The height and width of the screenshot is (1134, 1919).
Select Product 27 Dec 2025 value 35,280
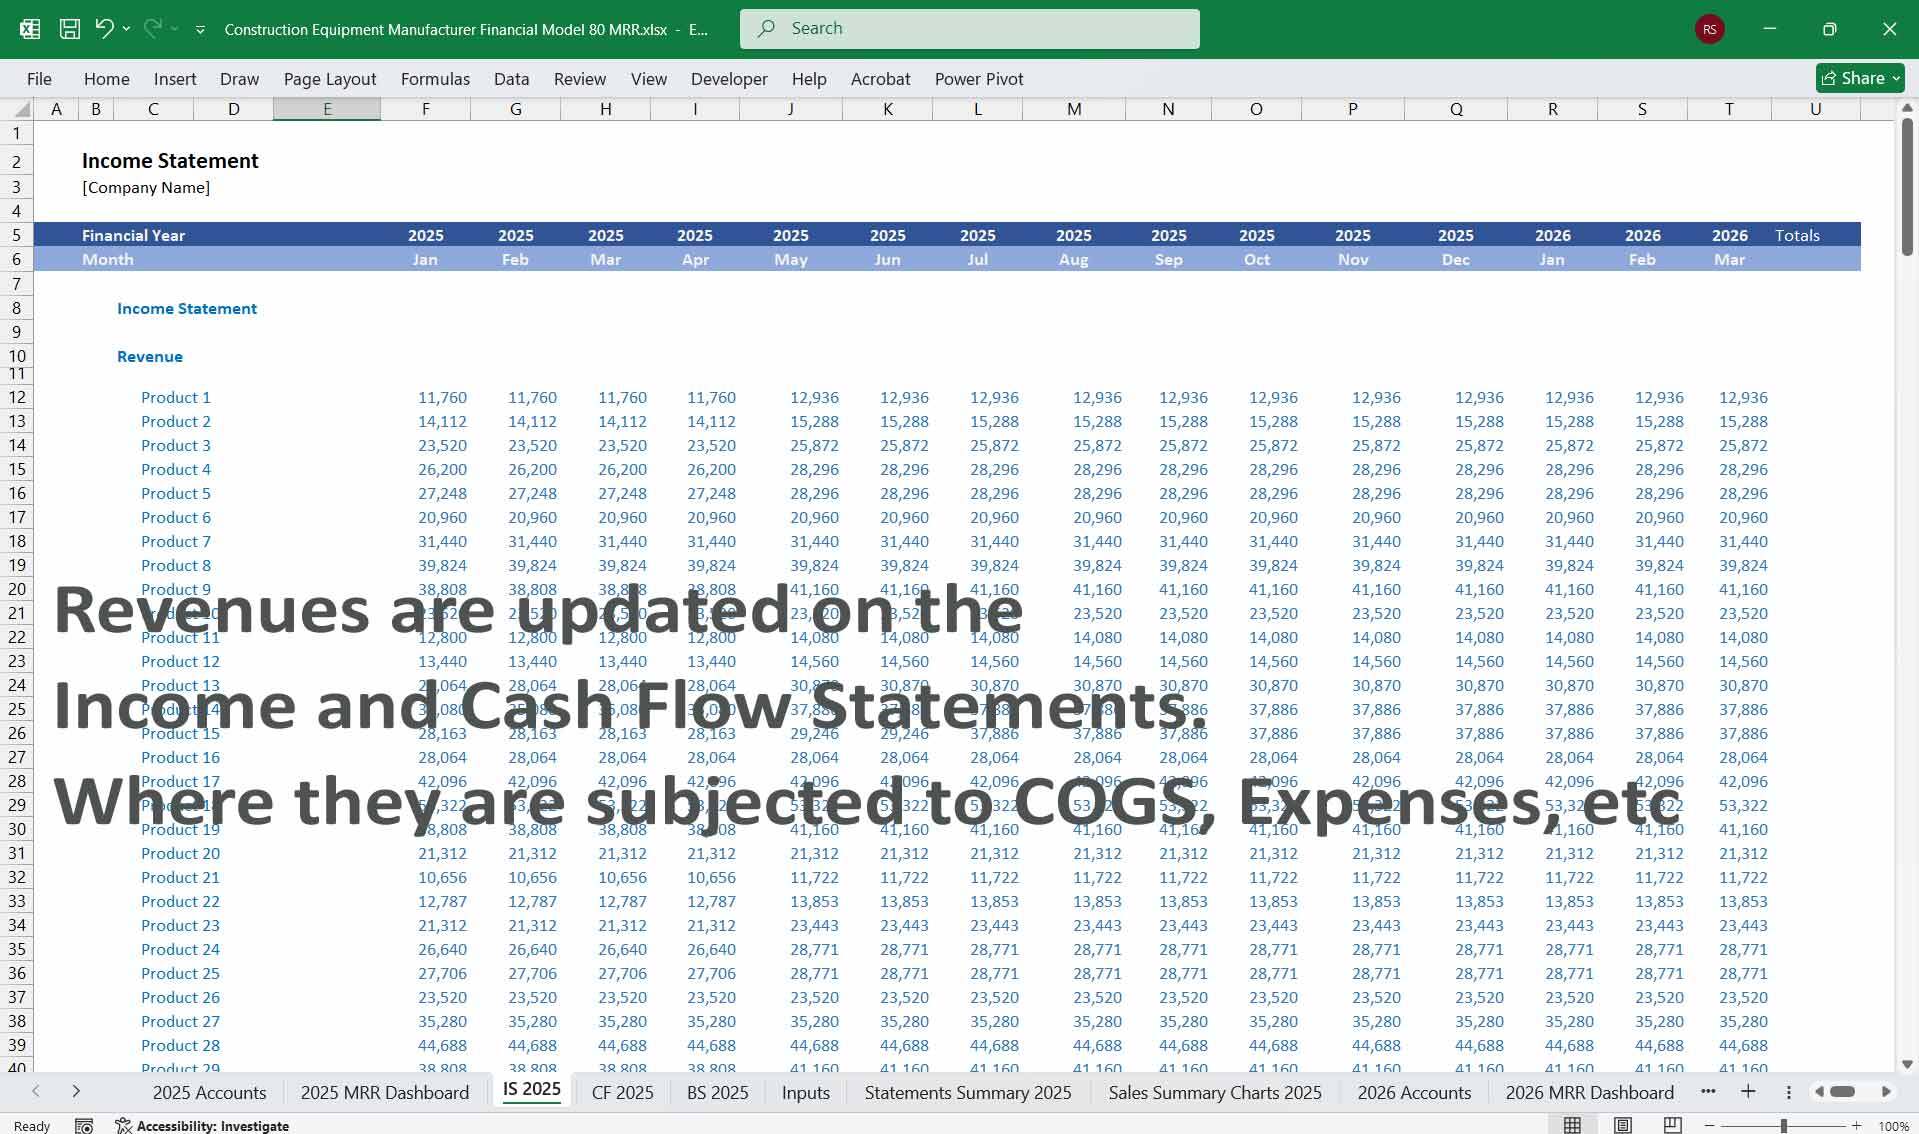tap(1479, 1021)
